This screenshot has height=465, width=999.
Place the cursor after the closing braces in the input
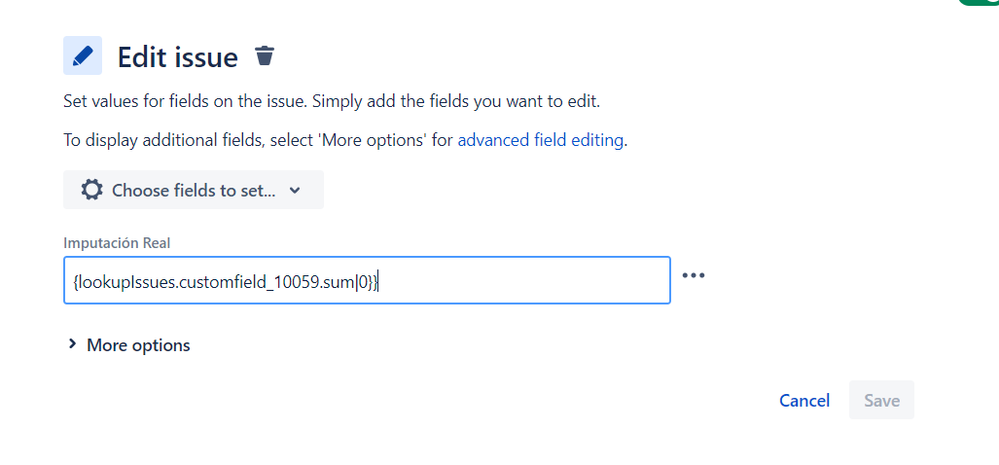click(379, 282)
